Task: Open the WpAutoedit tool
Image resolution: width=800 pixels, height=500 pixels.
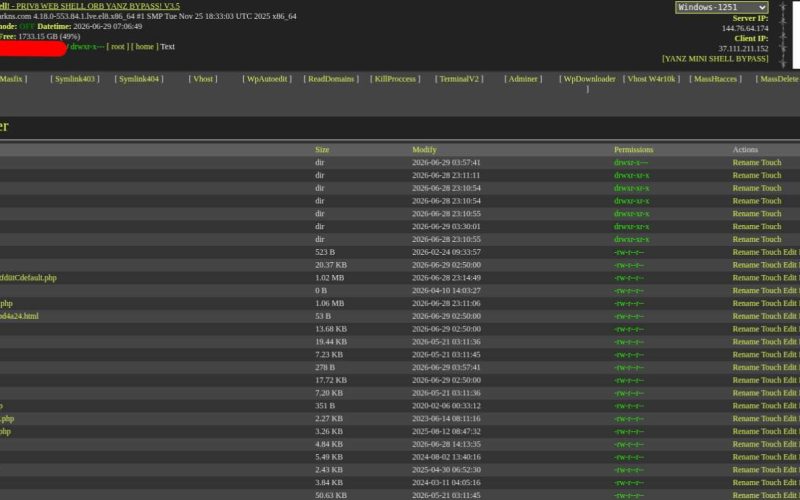Action: pos(267,79)
